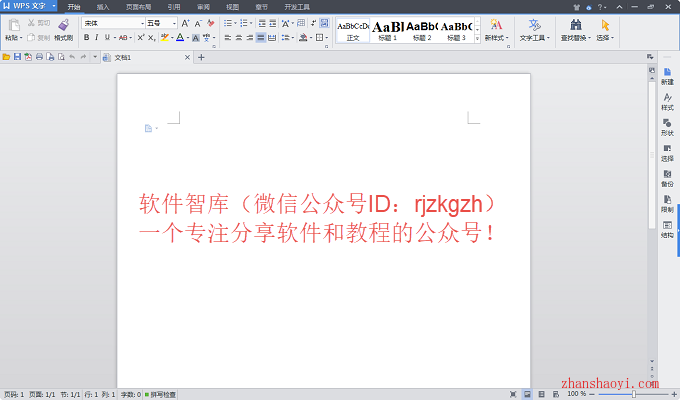
Task: Click the Paste (粘贴) clipboard icon
Action: tap(14, 25)
